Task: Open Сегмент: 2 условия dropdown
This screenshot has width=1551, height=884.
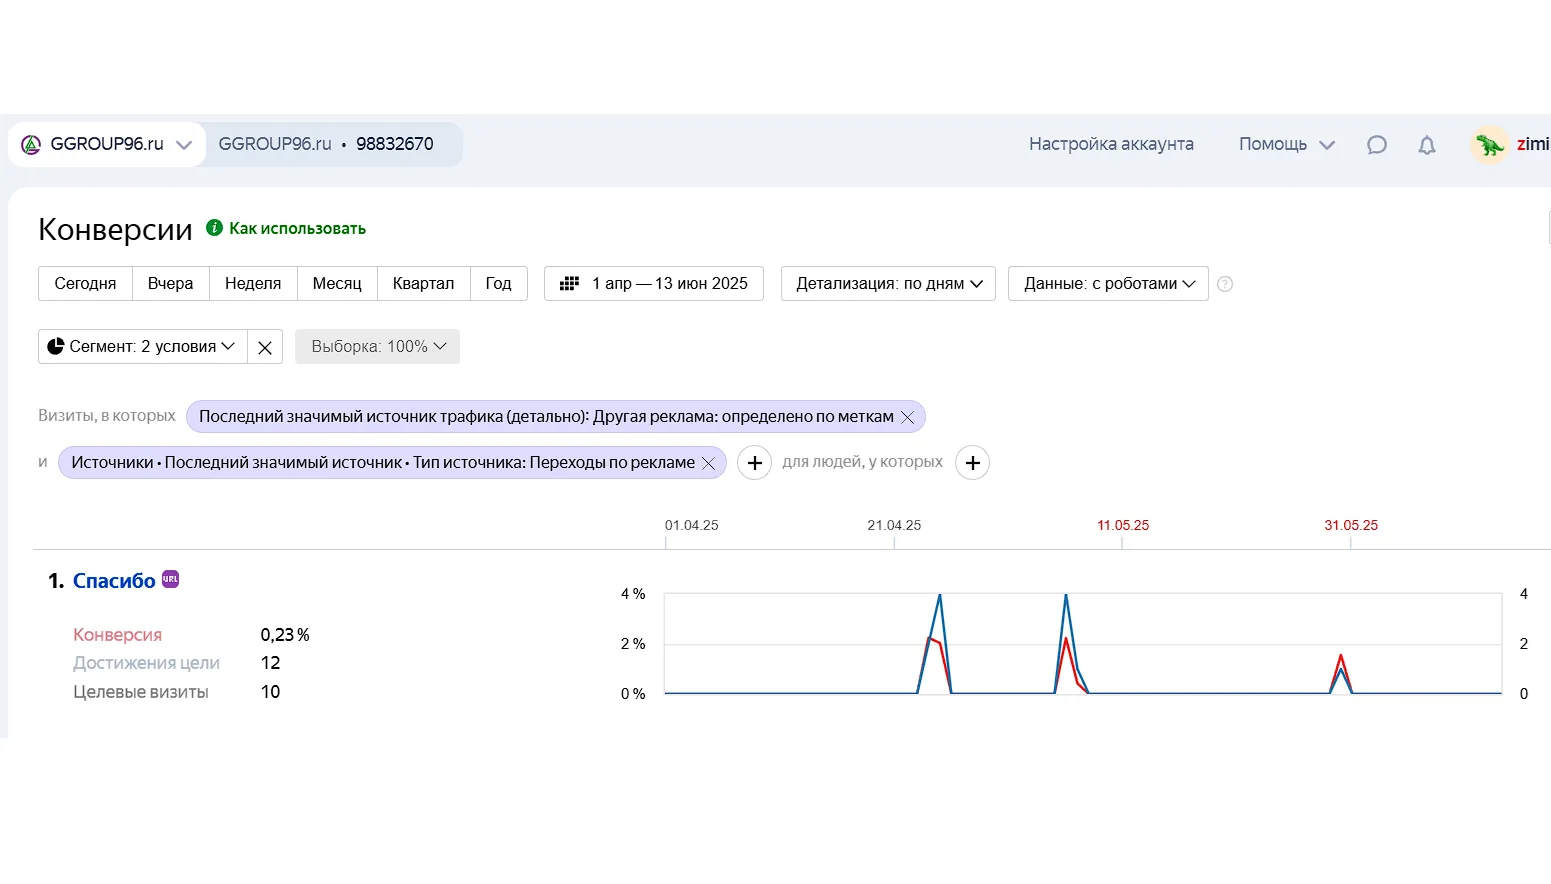Action: (x=142, y=346)
